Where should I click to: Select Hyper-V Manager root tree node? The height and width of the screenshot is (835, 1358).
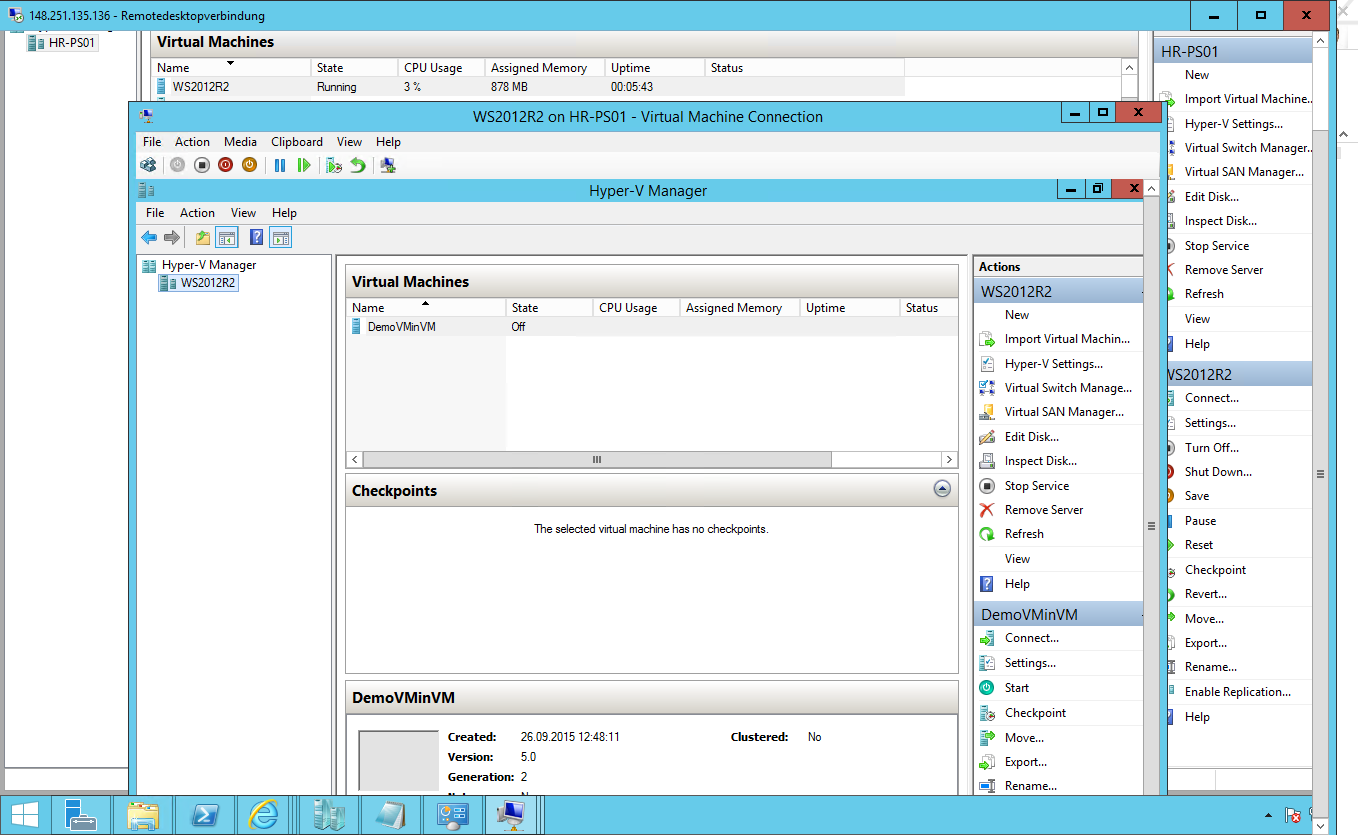209,265
